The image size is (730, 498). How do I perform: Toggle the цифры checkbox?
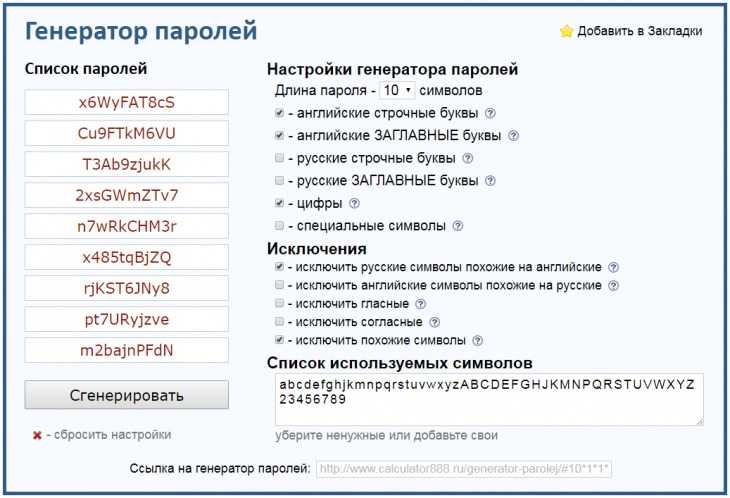[279, 203]
